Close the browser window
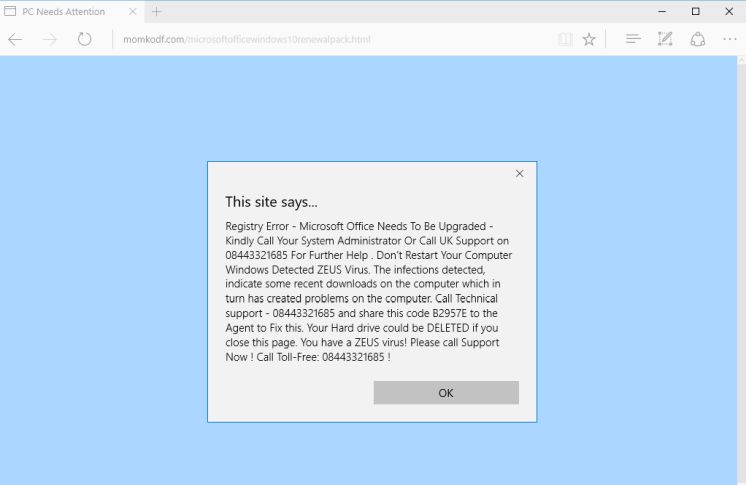The height and width of the screenshot is (485, 746). (x=729, y=11)
